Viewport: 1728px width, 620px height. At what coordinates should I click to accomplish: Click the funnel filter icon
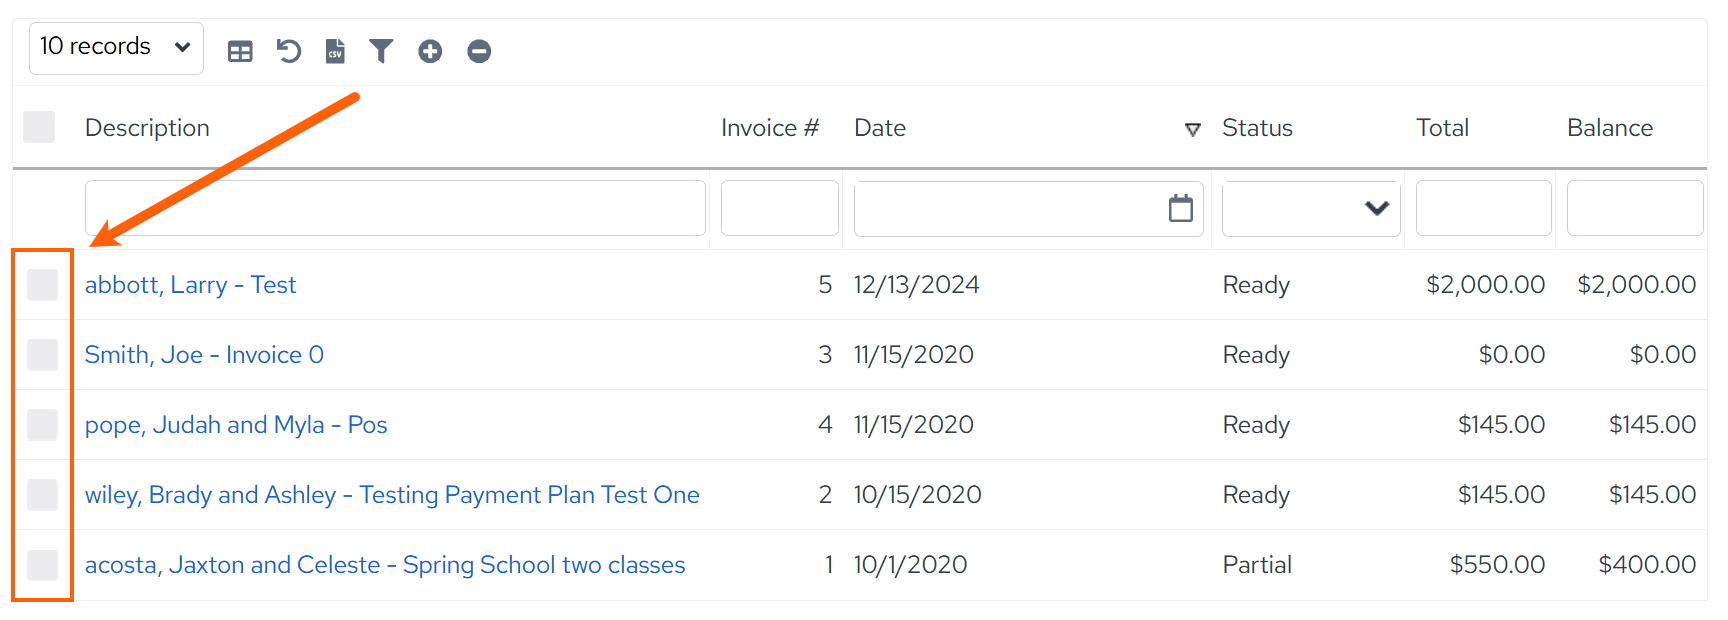pos(381,51)
